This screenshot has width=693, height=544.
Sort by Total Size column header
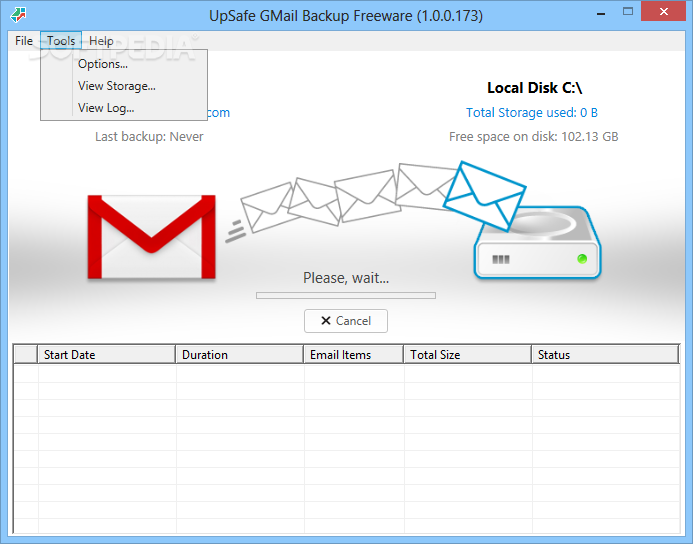(467, 355)
